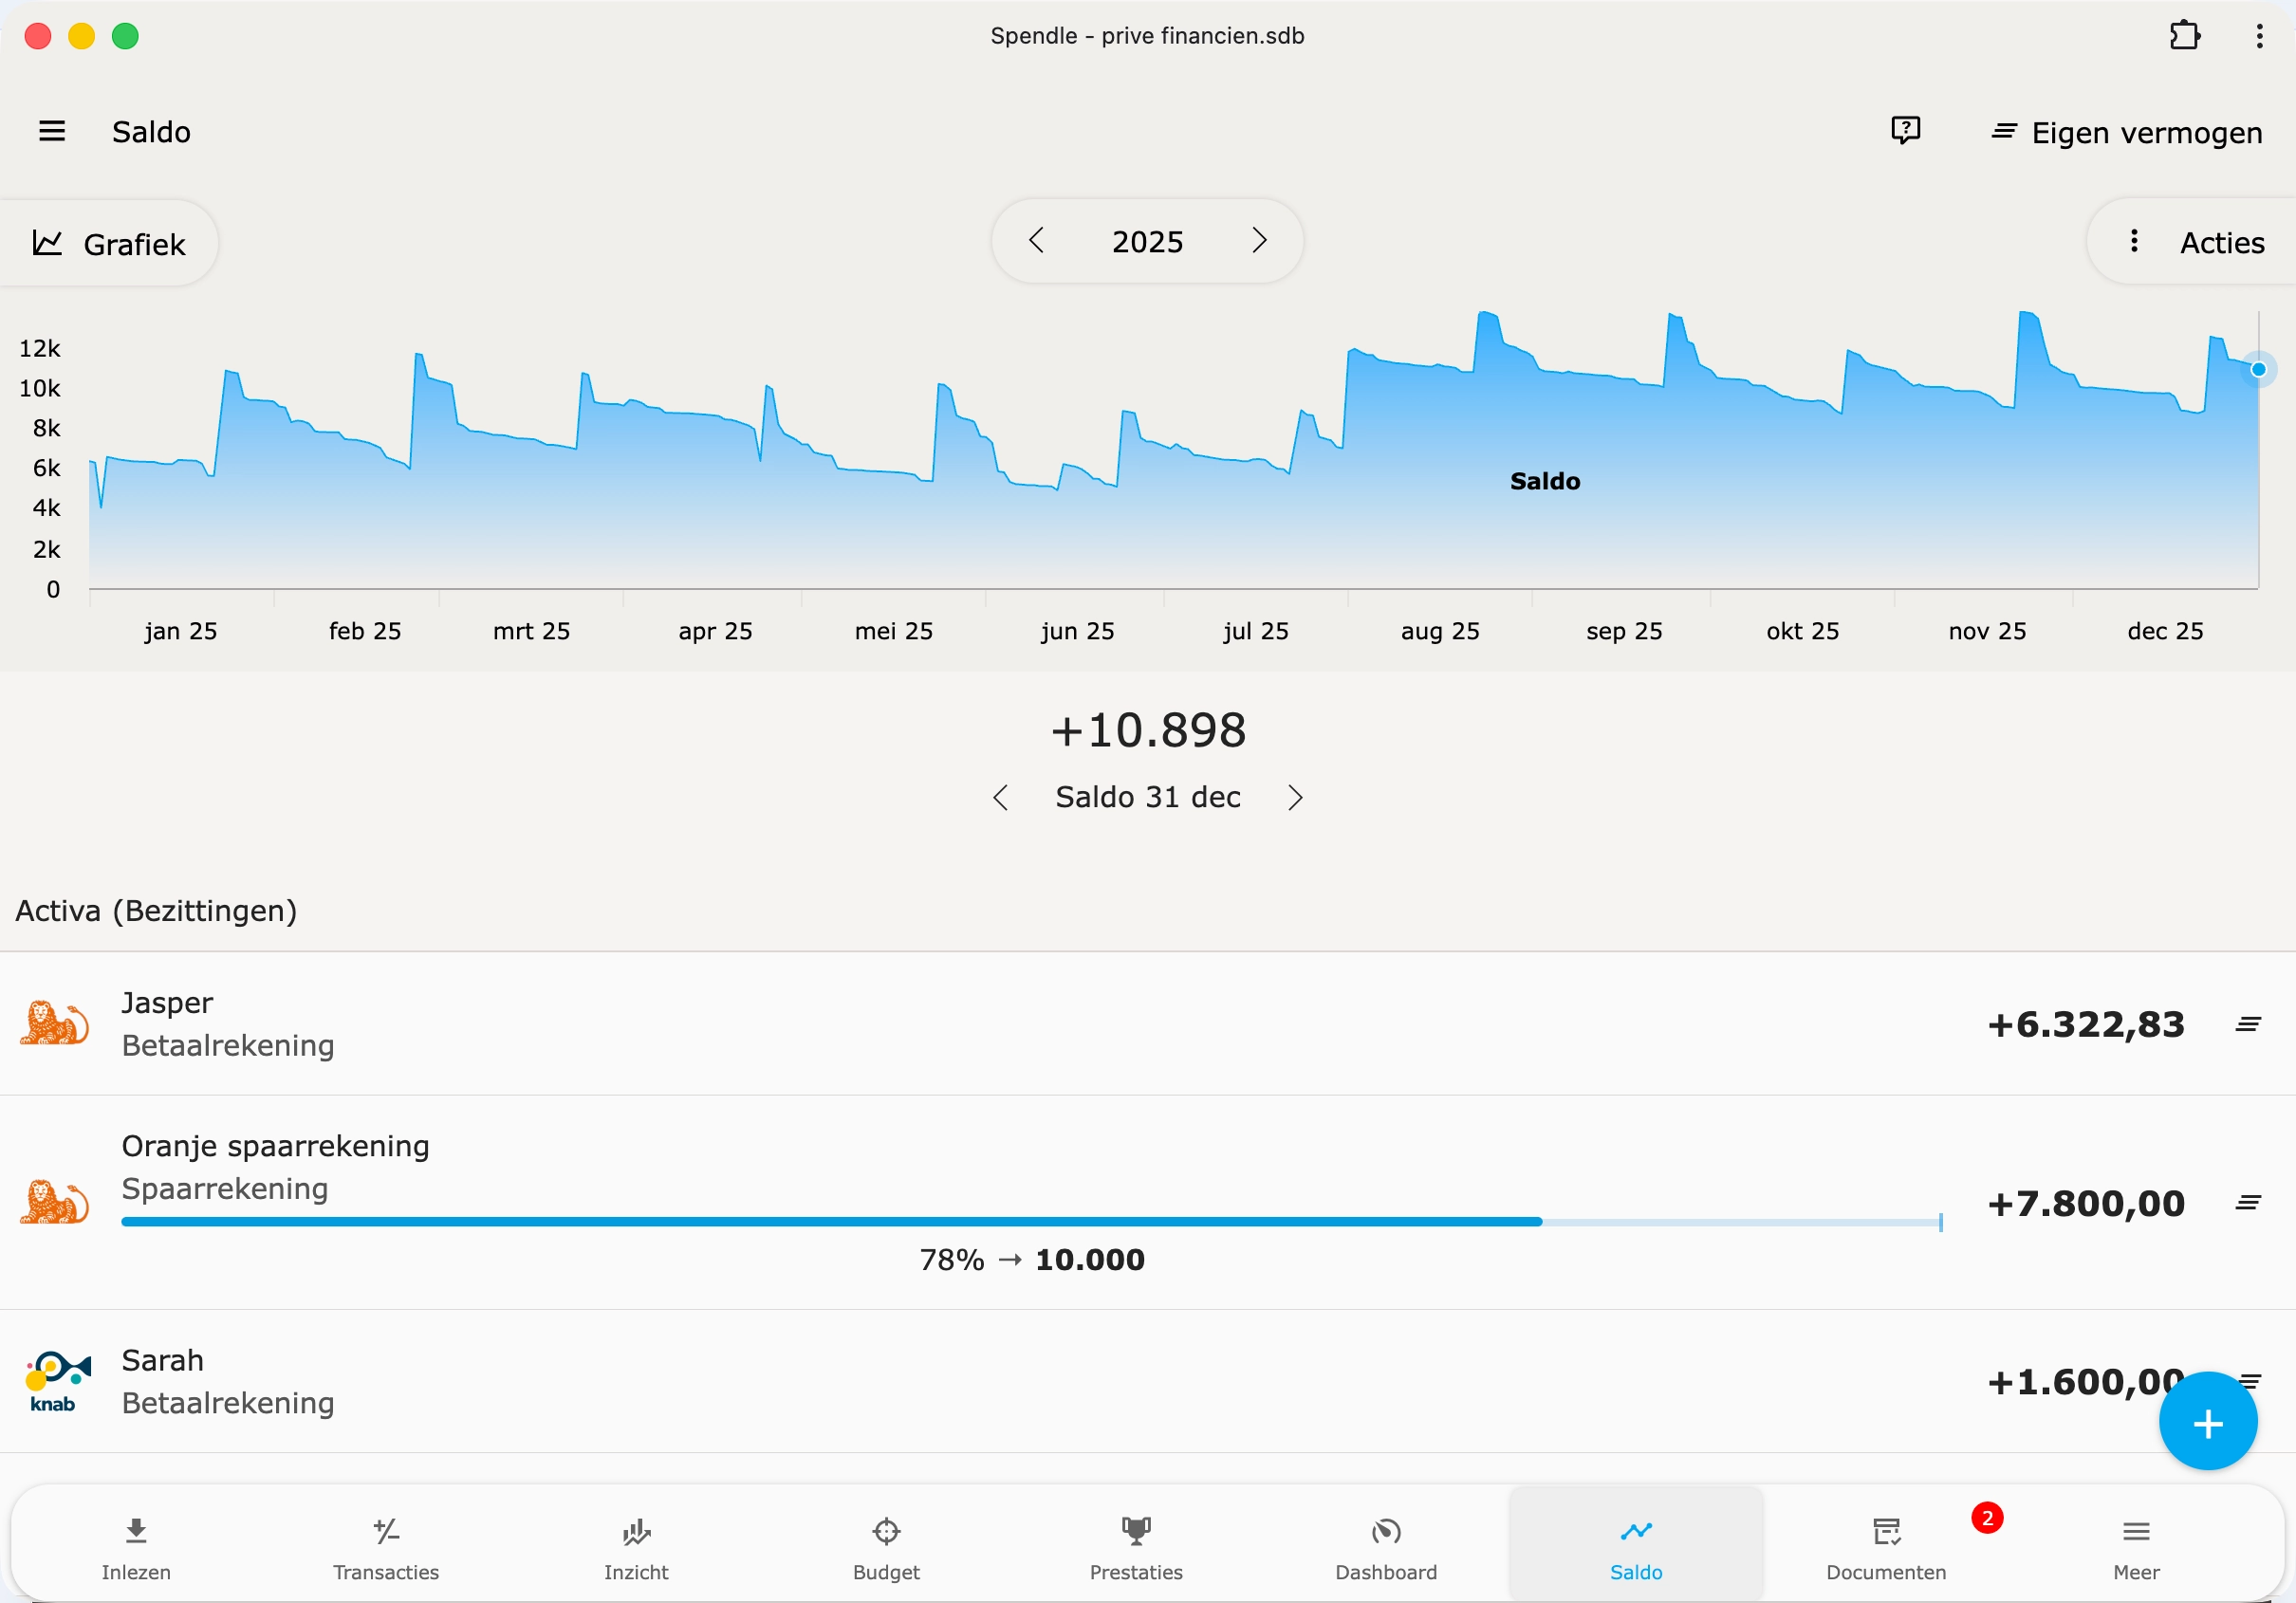Screen dimensions: 2296x1603
Task: Open the Inlezen import tab
Action: (x=136, y=1546)
